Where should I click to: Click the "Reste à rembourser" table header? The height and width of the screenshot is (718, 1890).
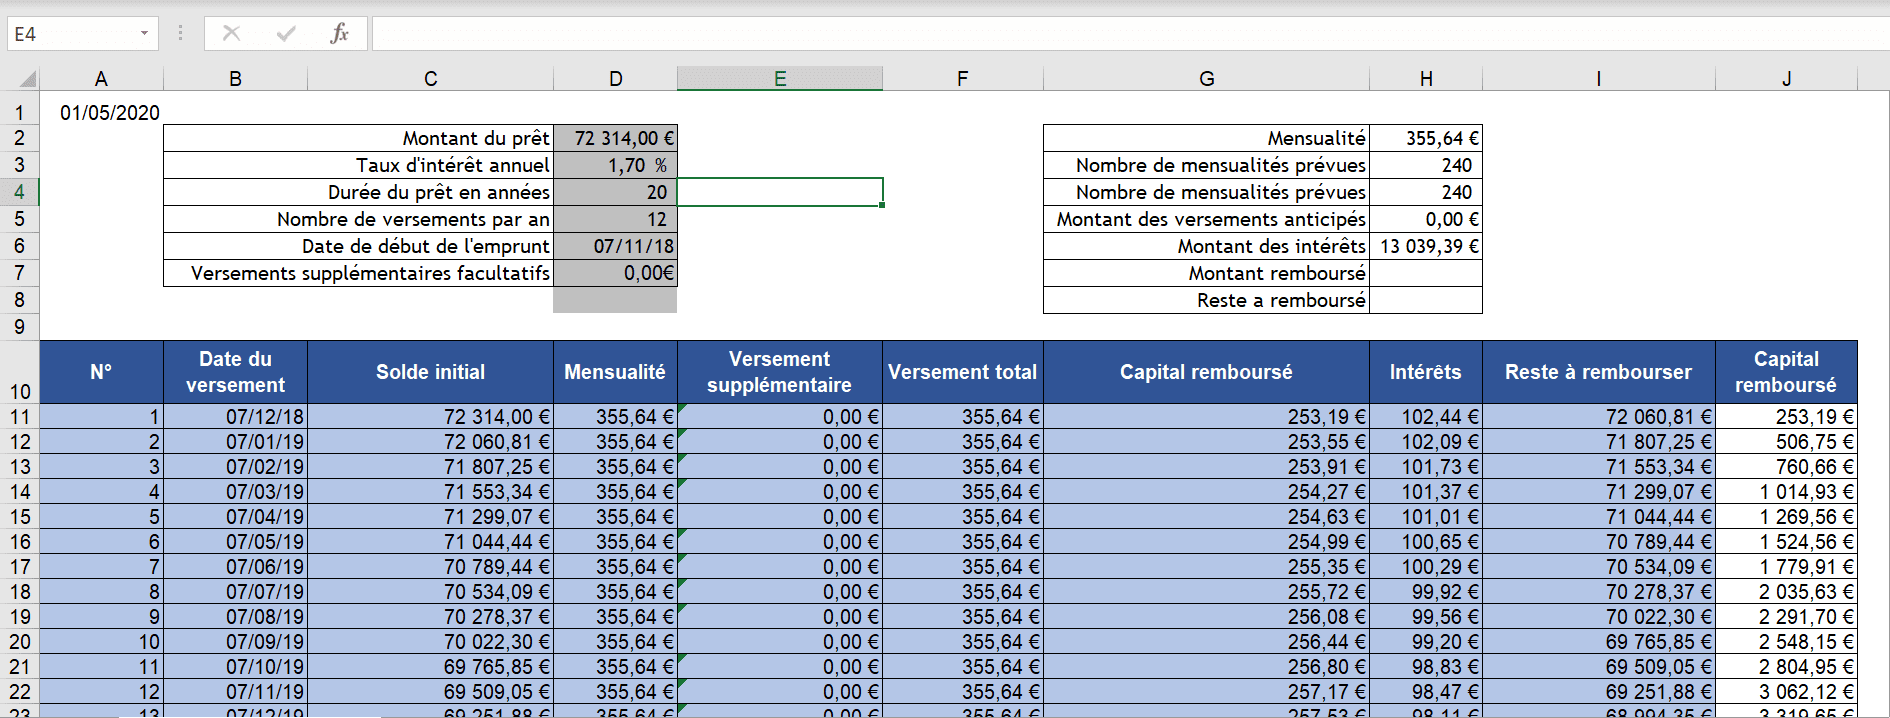[x=1597, y=372]
